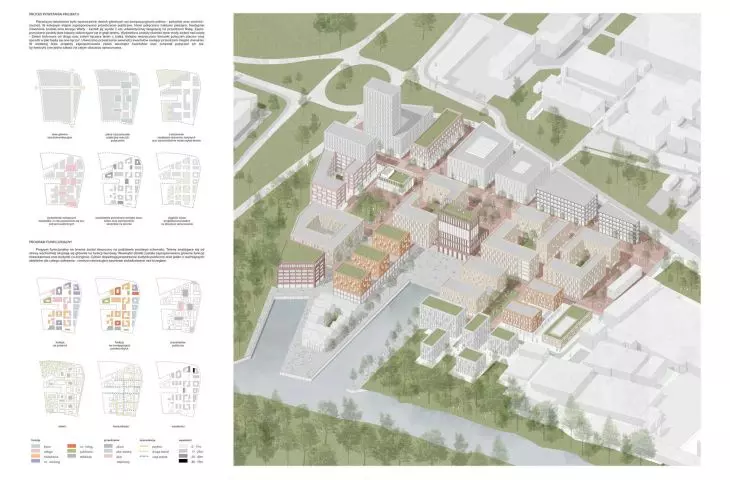Image resolution: width=730 pixels, height=480 pixels.
Task: Open the second-row right diagram with light grey blocks
Action: click(178, 182)
